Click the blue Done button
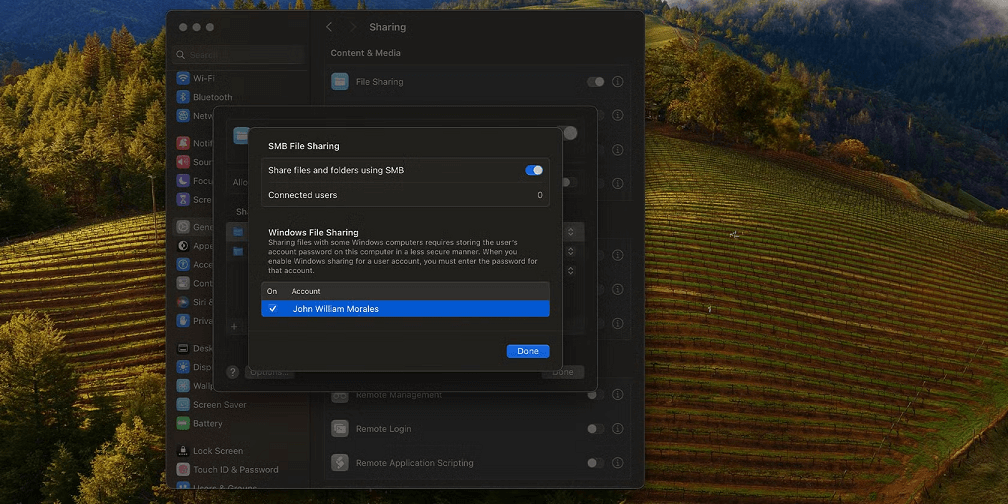 coord(528,351)
